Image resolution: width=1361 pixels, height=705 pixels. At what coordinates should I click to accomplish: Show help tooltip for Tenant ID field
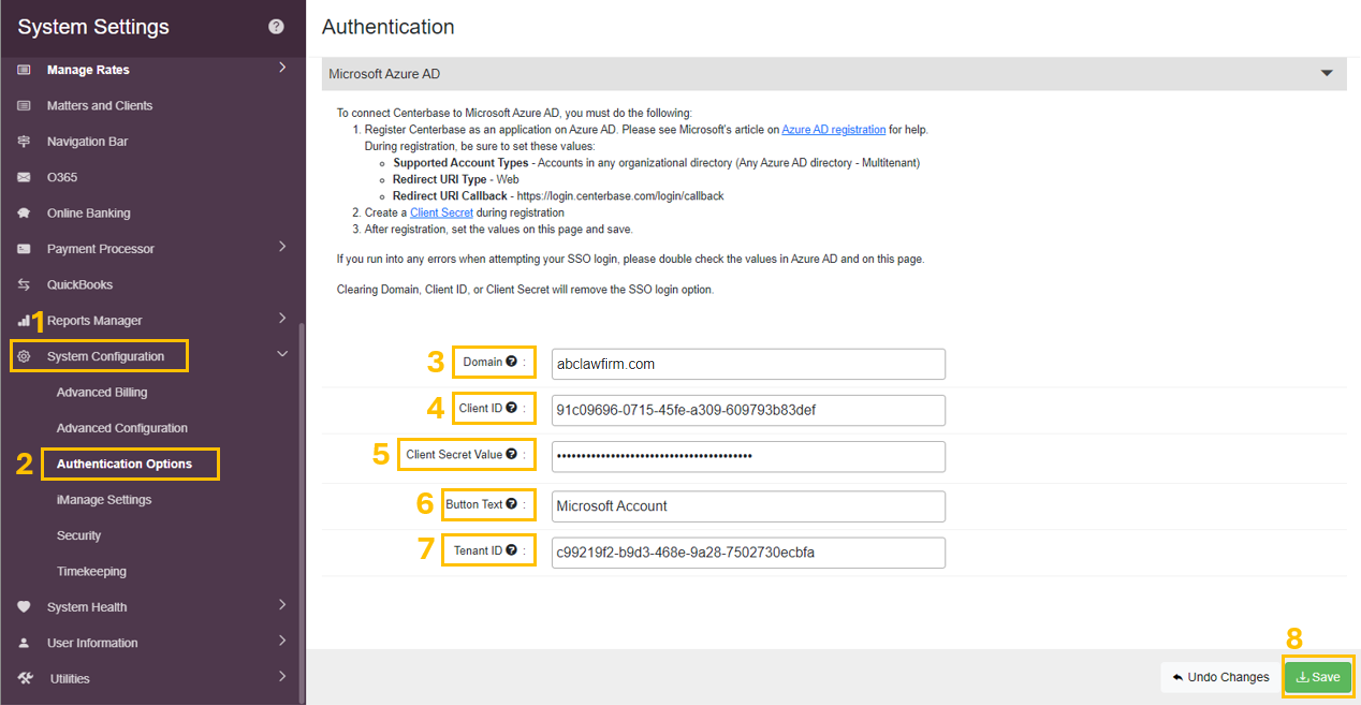[511, 550]
